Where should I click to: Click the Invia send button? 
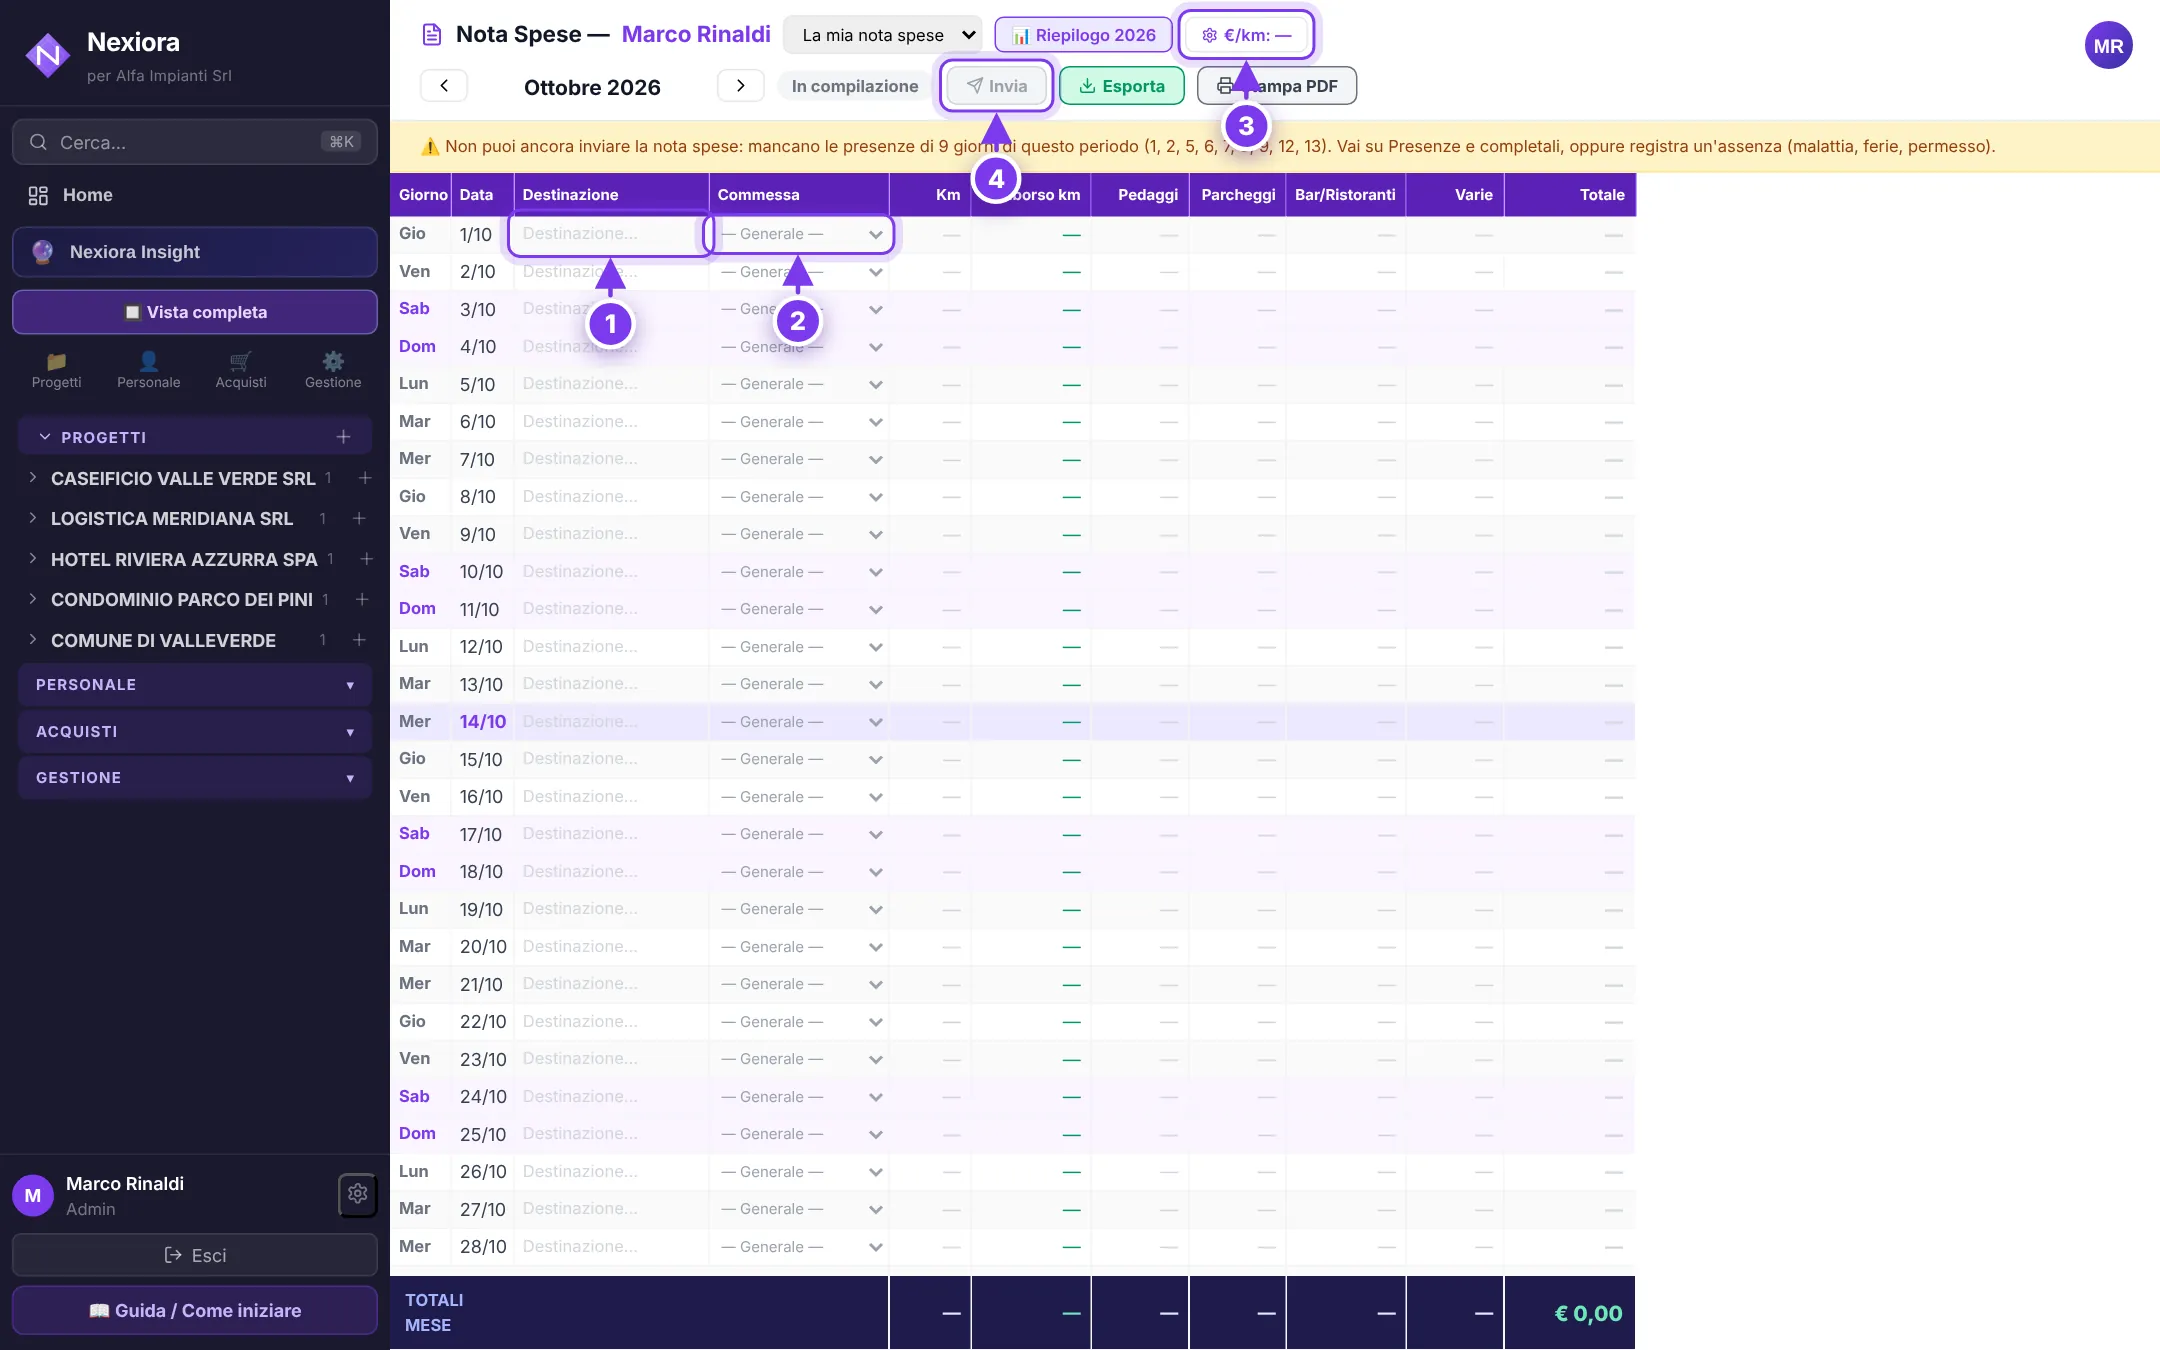(996, 86)
